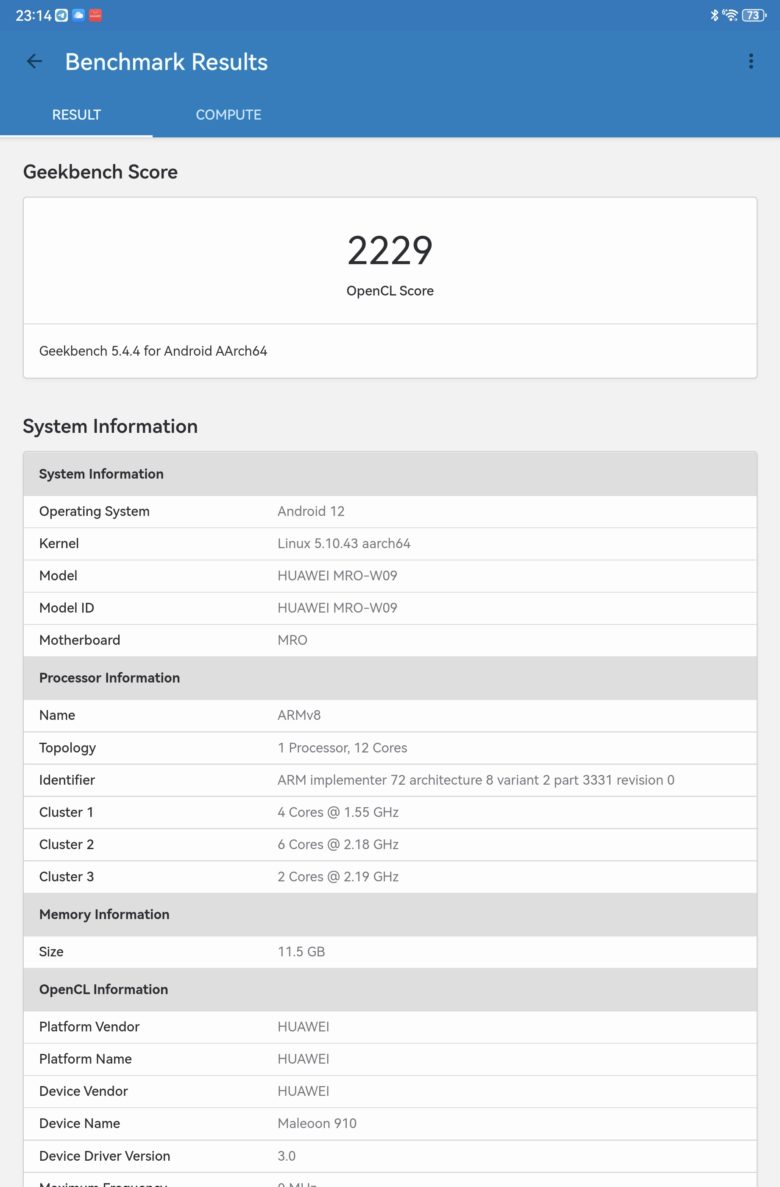The height and width of the screenshot is (1187, 780).
Task: Open the three-dot overflow menu
Action: pyautogui.click(x=750, y=61)
